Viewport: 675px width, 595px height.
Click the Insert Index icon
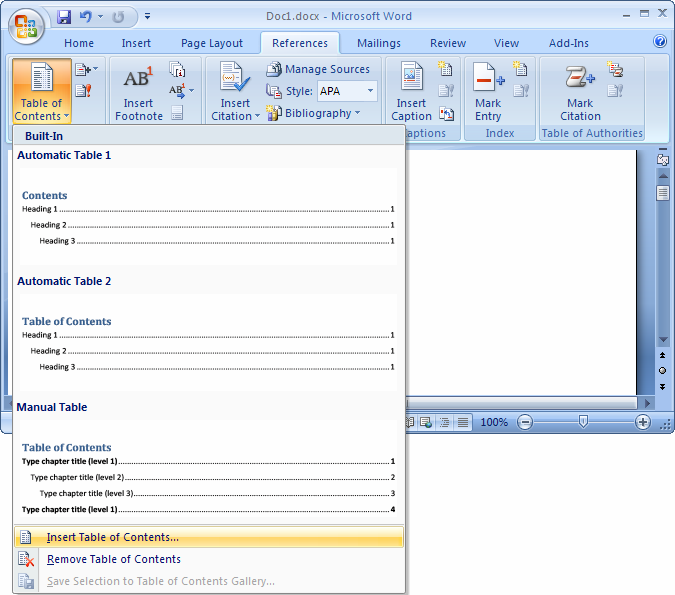(x=520, y=68)
